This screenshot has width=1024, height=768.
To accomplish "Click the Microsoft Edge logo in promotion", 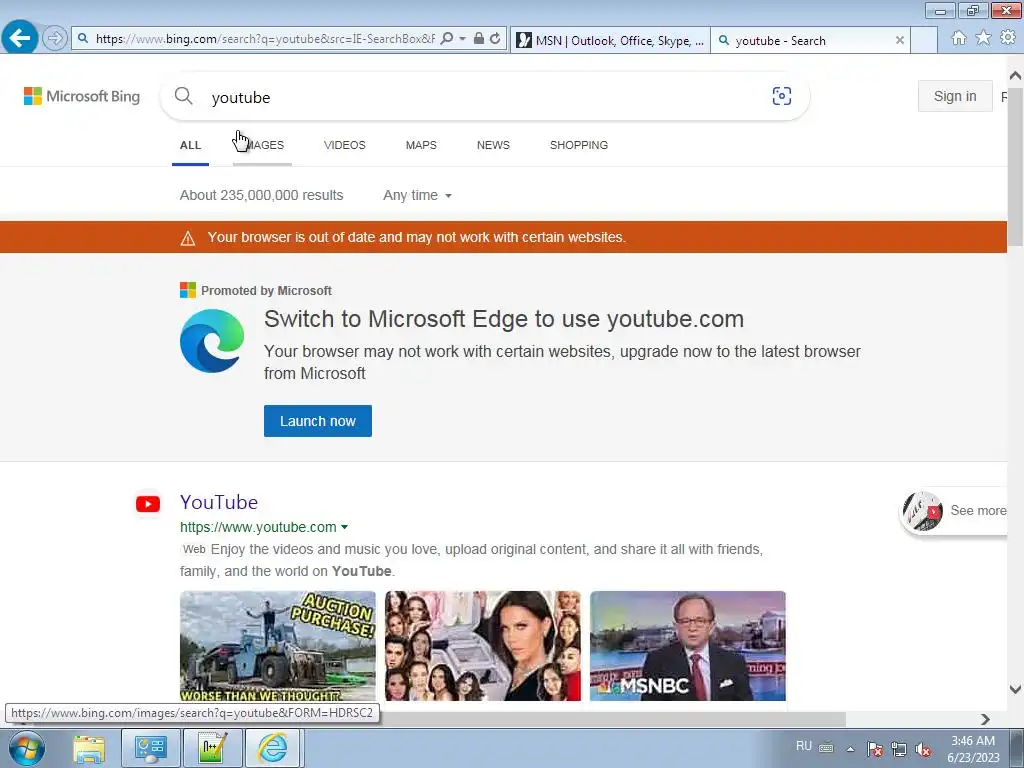I will click(212, 341).
